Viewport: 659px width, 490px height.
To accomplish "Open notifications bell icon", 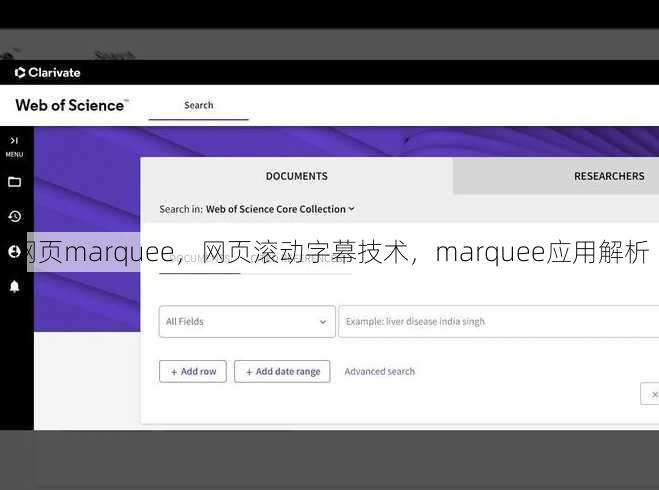I will pos(14,286).
